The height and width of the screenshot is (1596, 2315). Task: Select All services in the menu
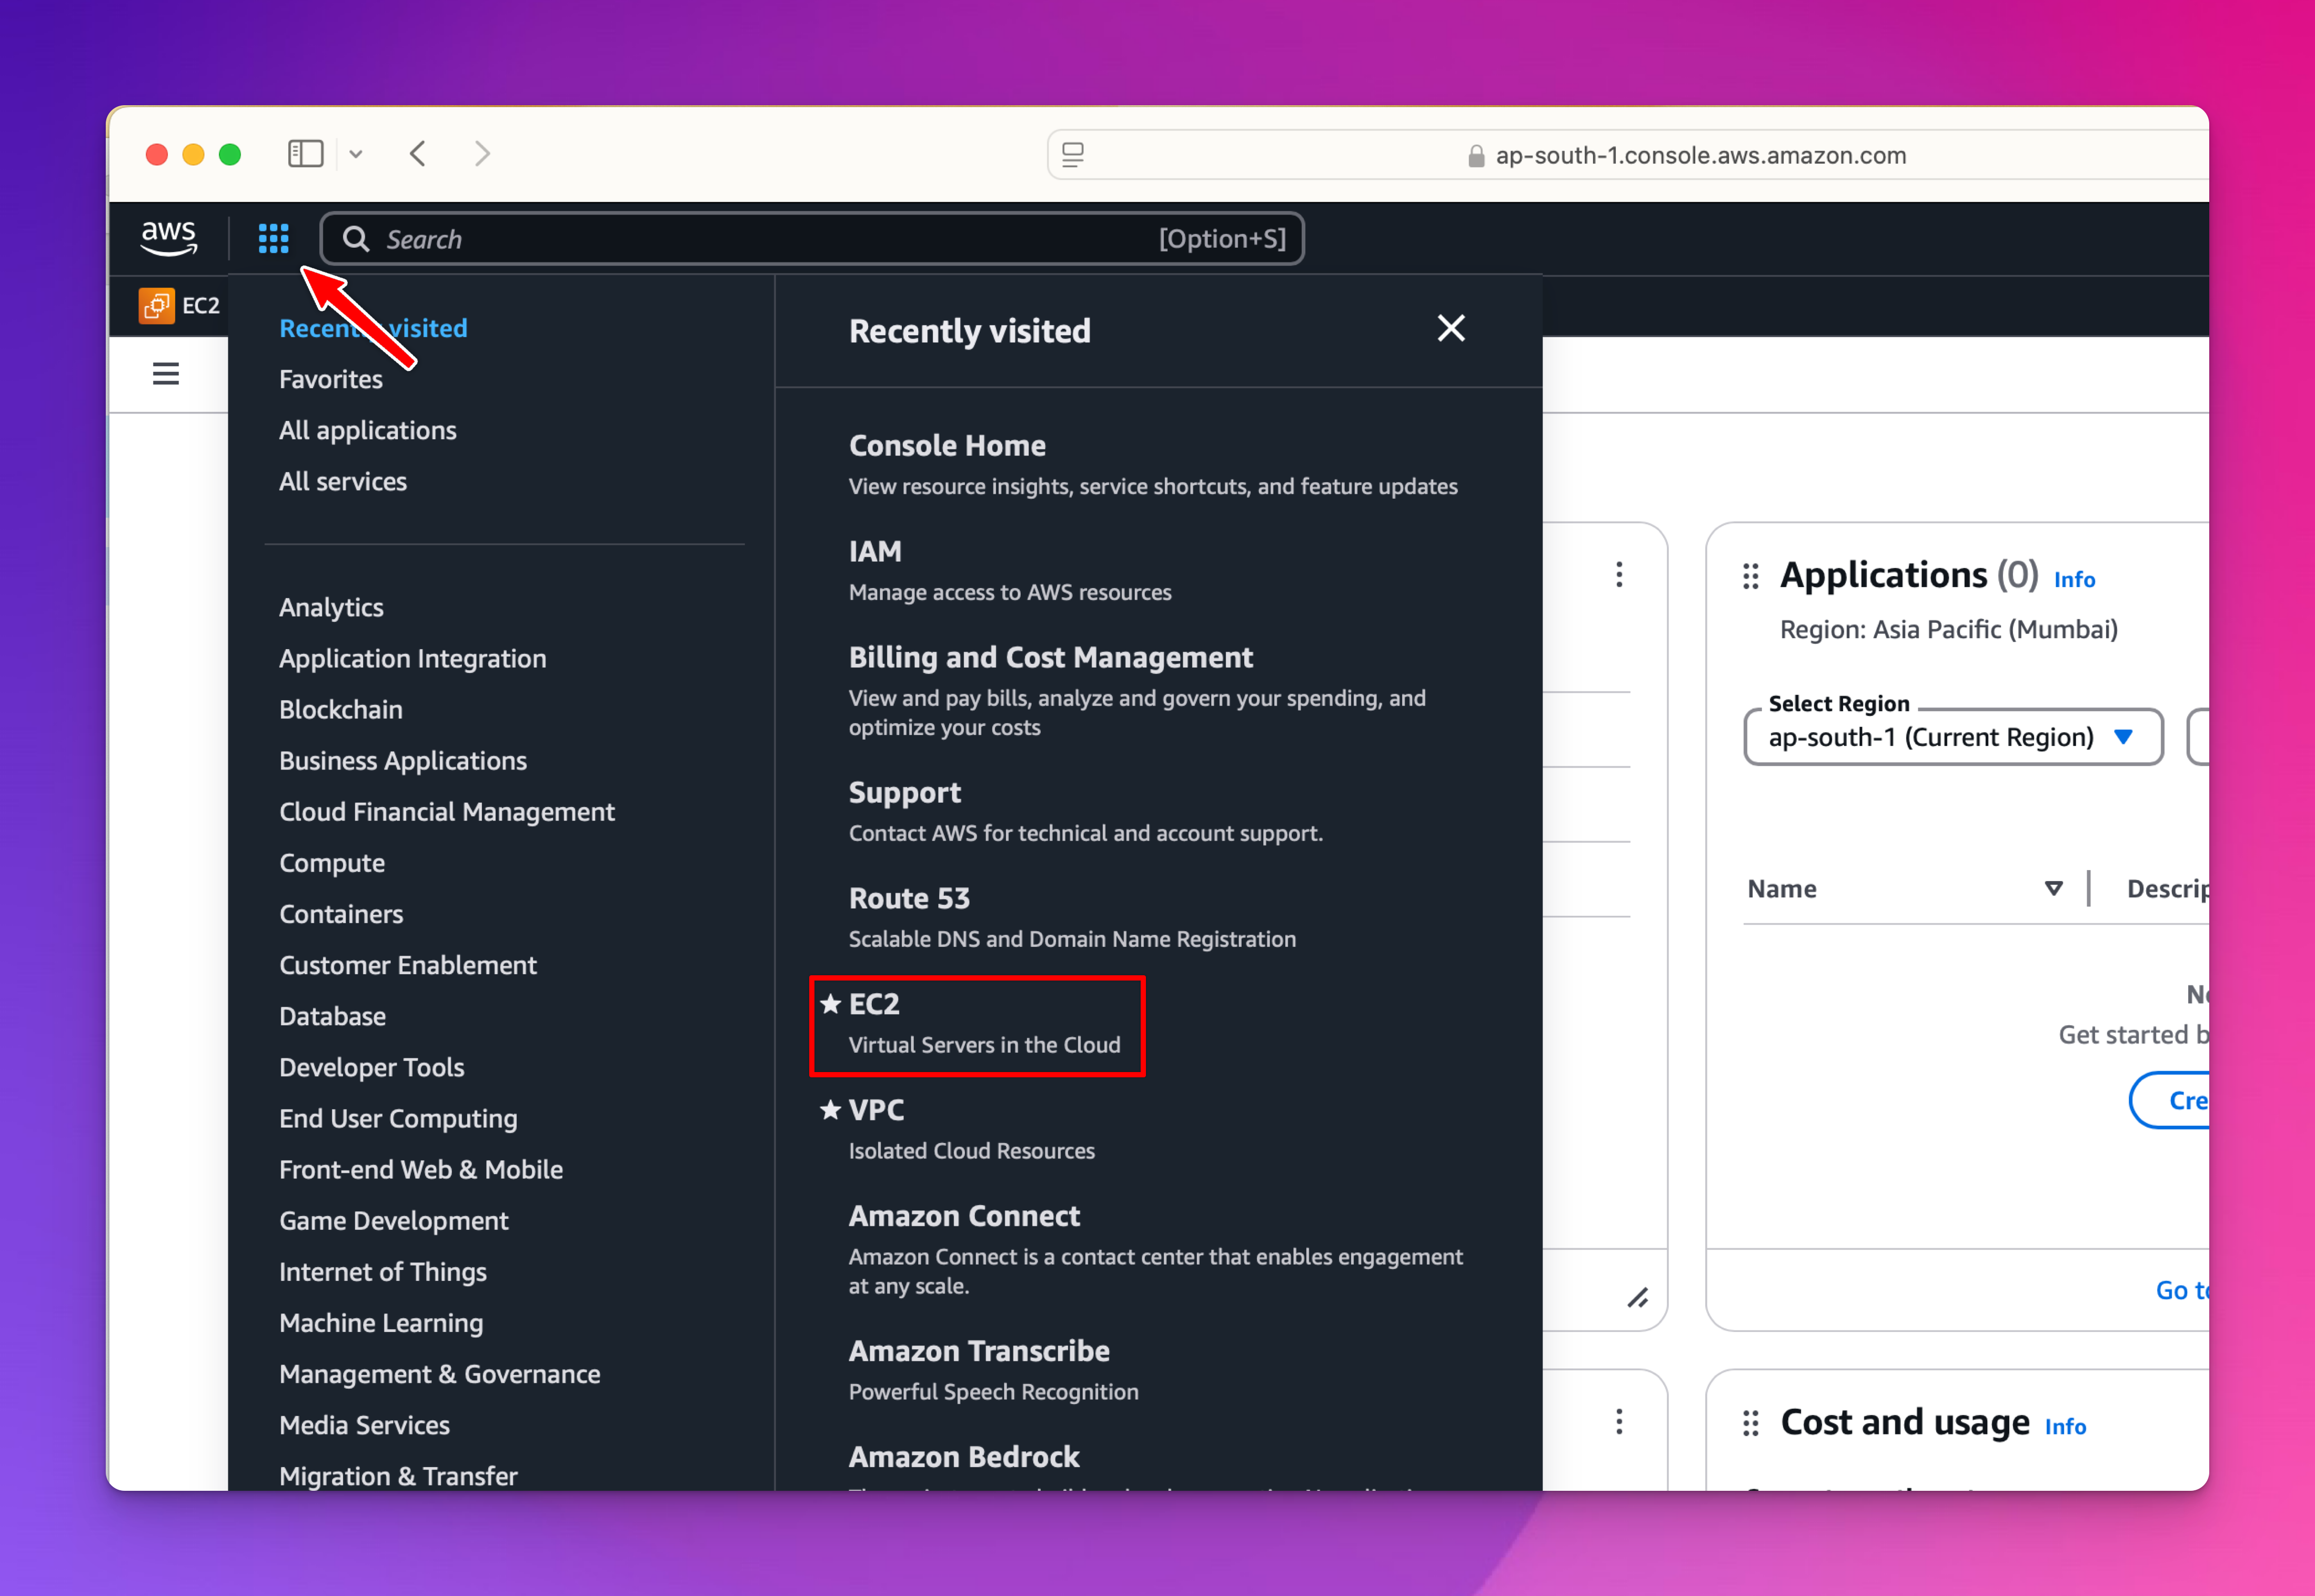tap(343, 481)
